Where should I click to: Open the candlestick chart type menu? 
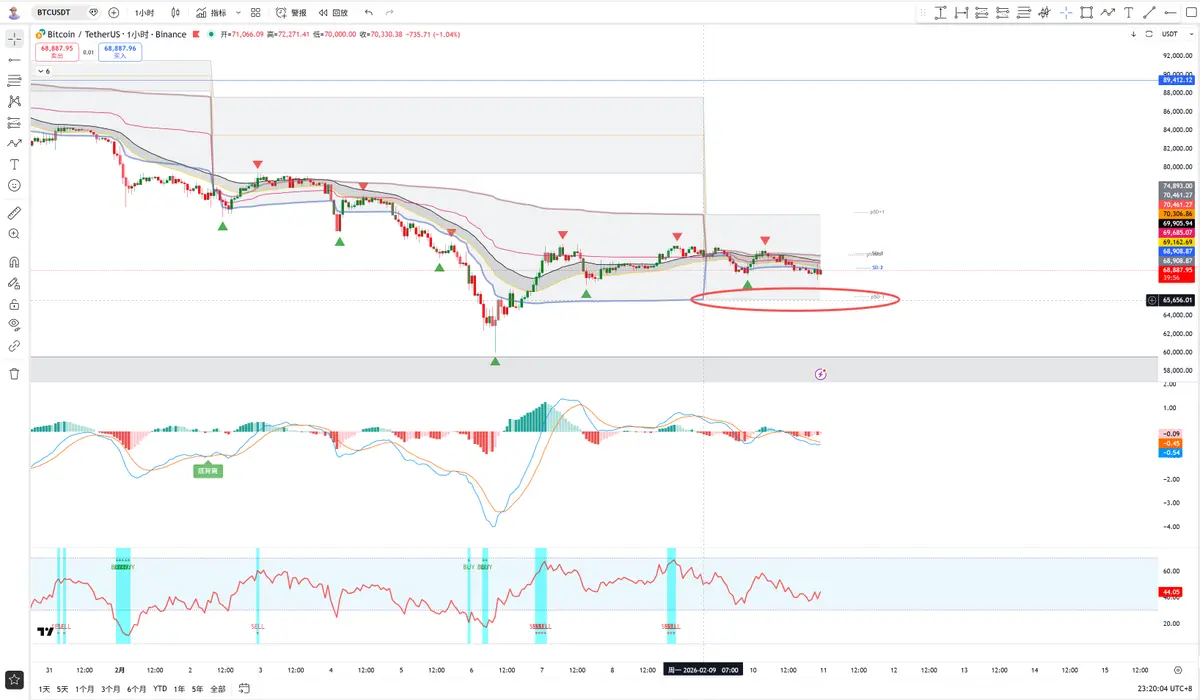coord(176,13)
